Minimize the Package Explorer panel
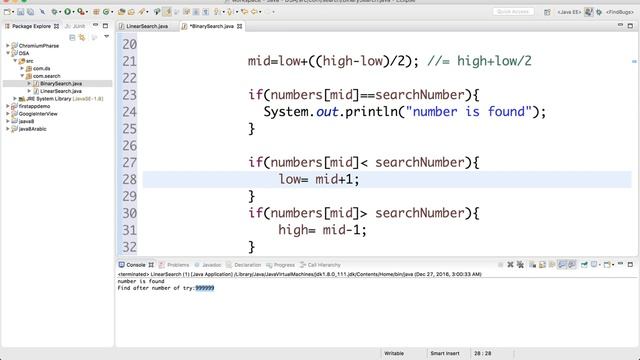 coord(95,25)
